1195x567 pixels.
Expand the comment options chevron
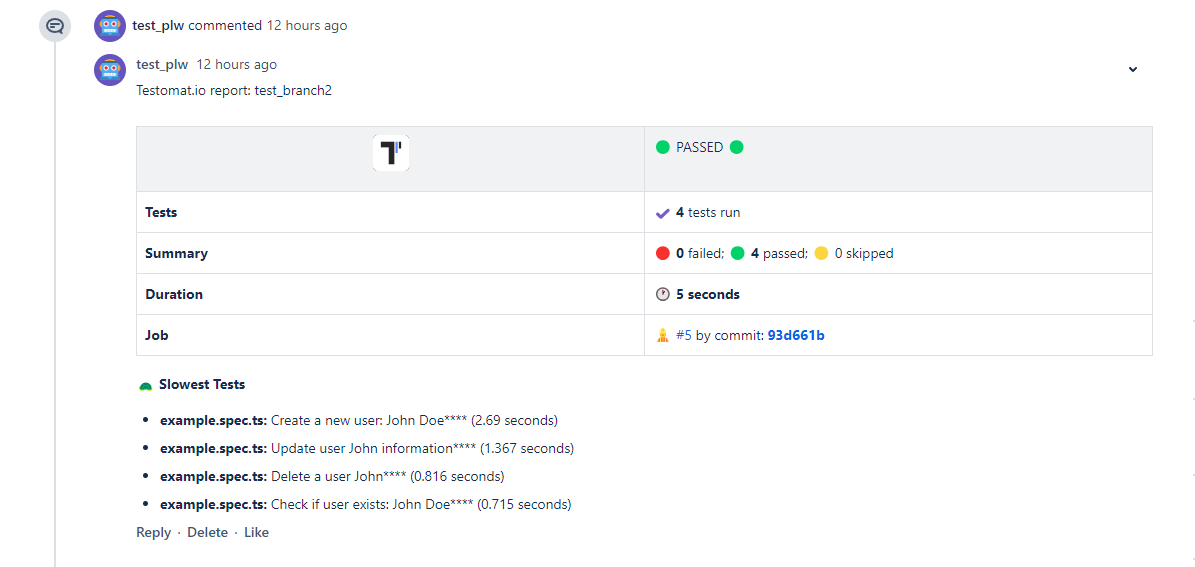(1133, 70)
